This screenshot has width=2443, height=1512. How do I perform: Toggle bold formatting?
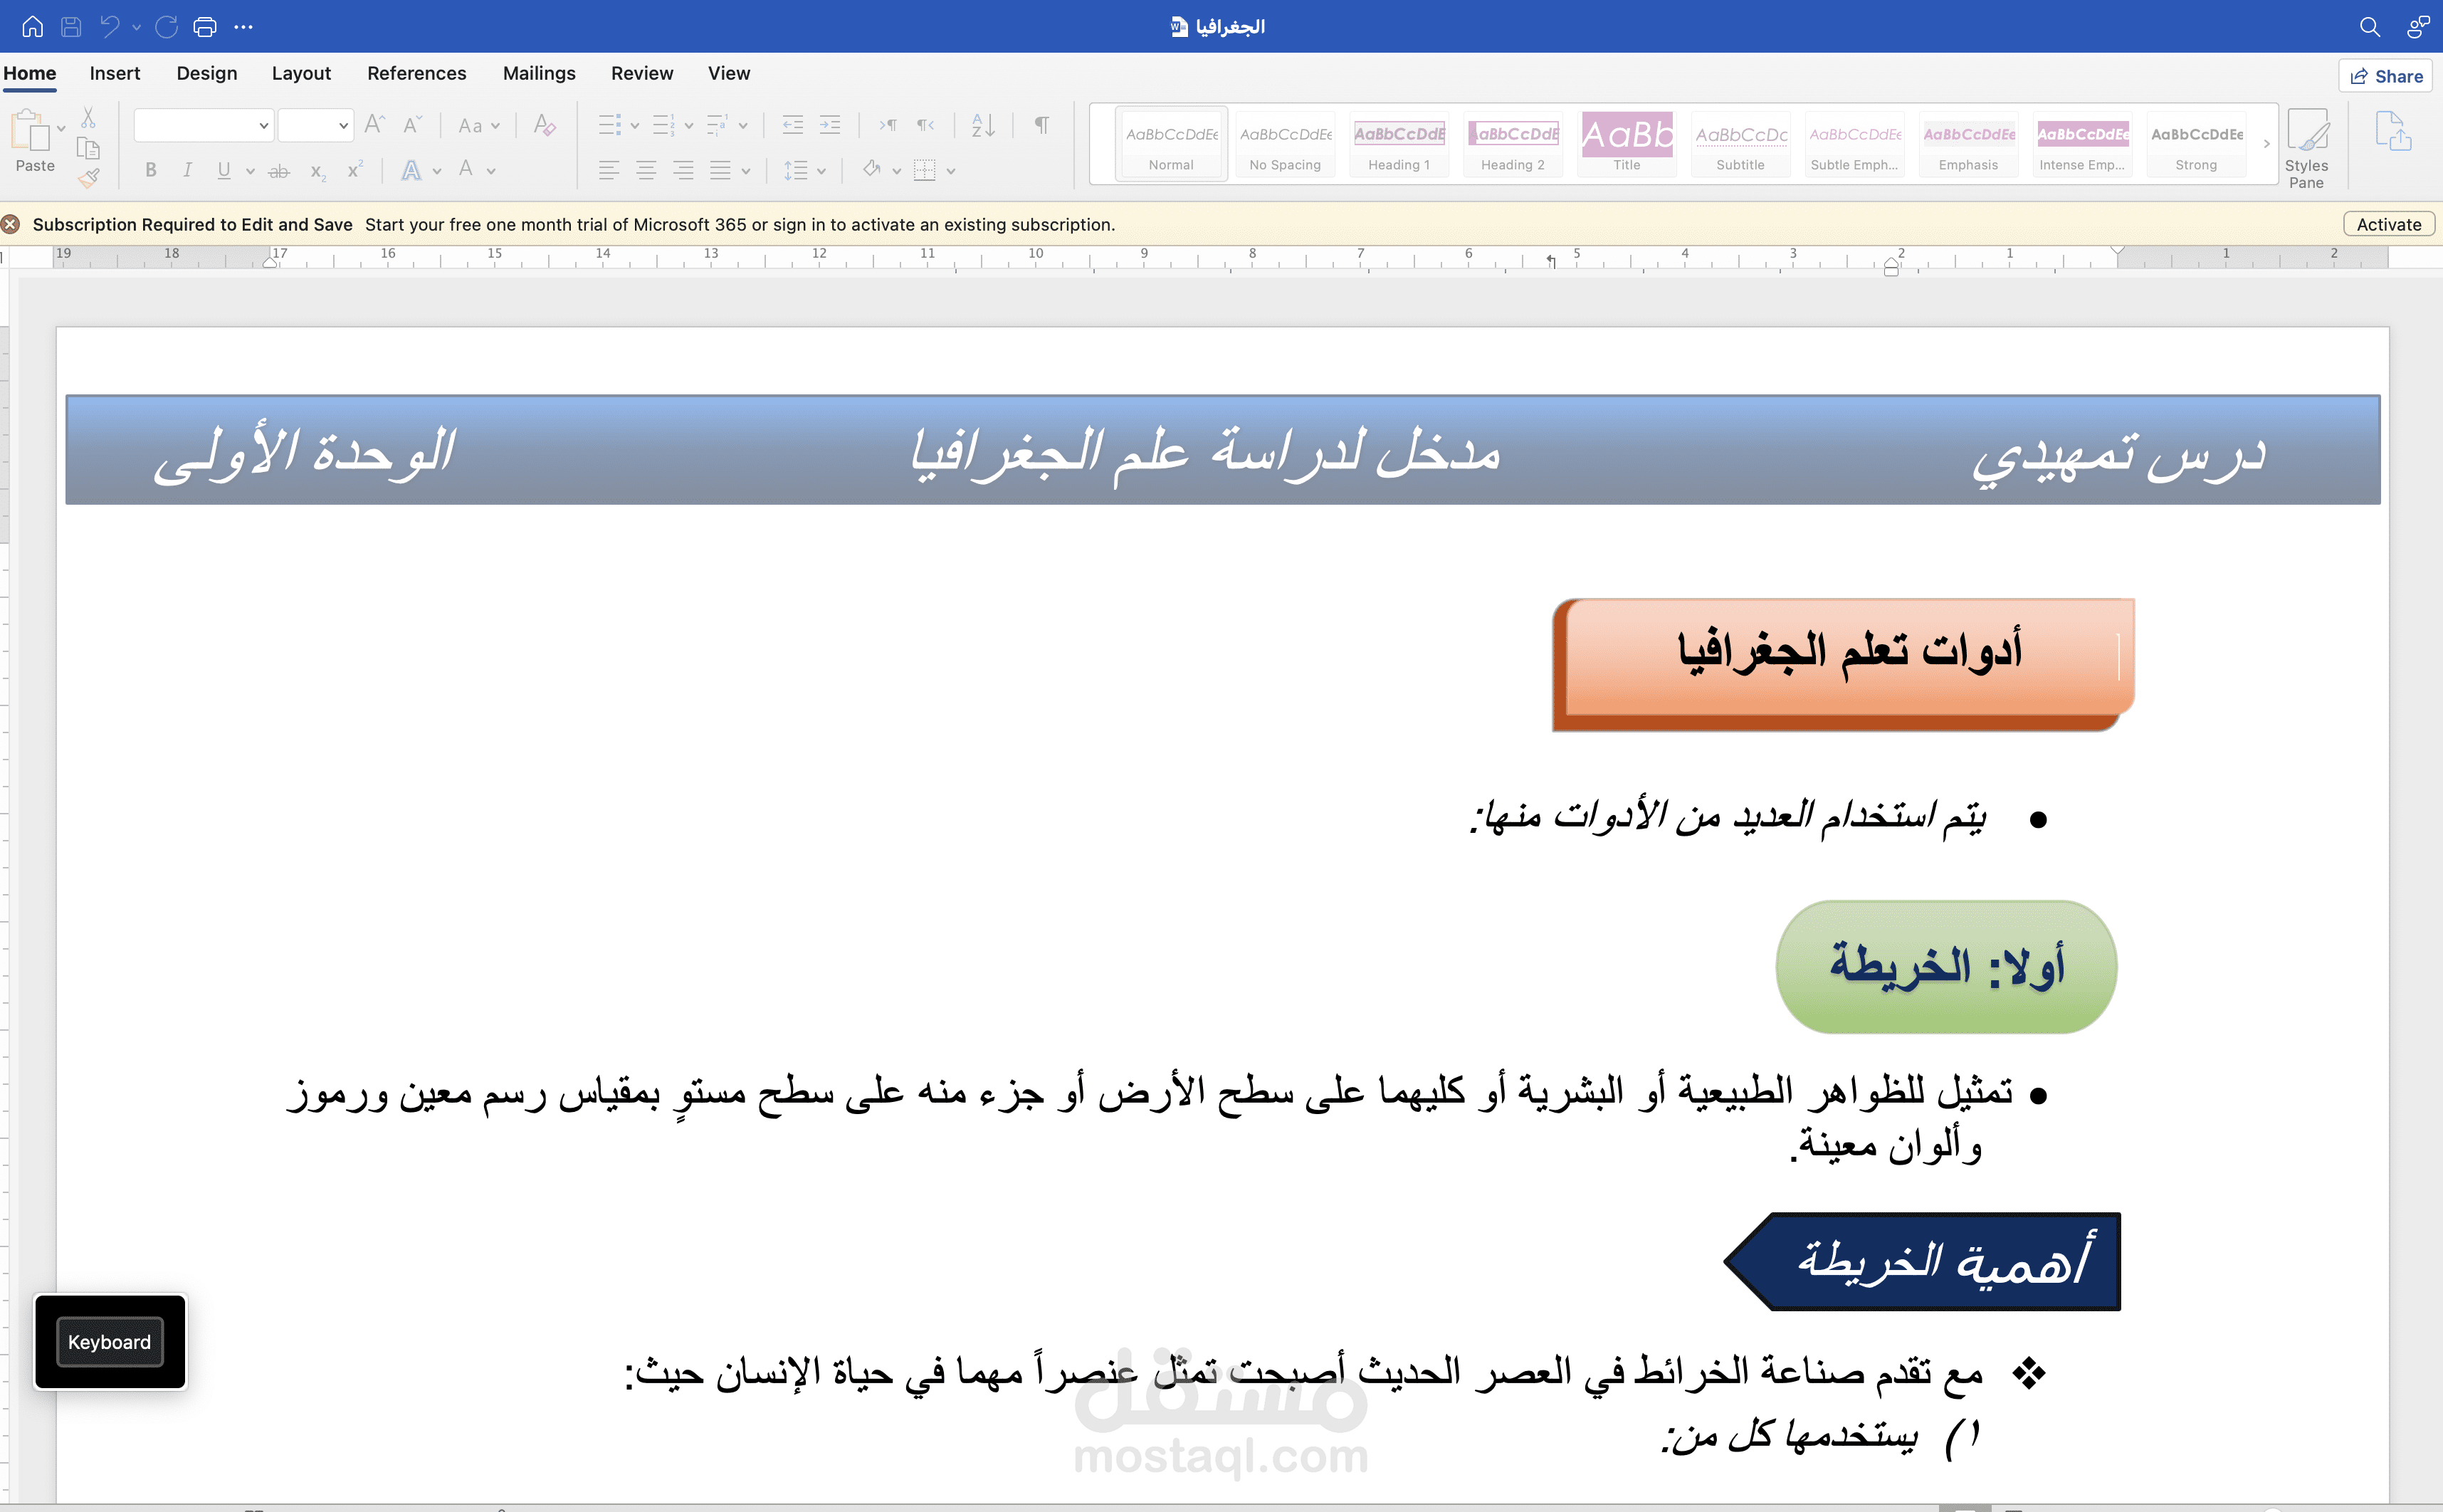tap(151, 170)
